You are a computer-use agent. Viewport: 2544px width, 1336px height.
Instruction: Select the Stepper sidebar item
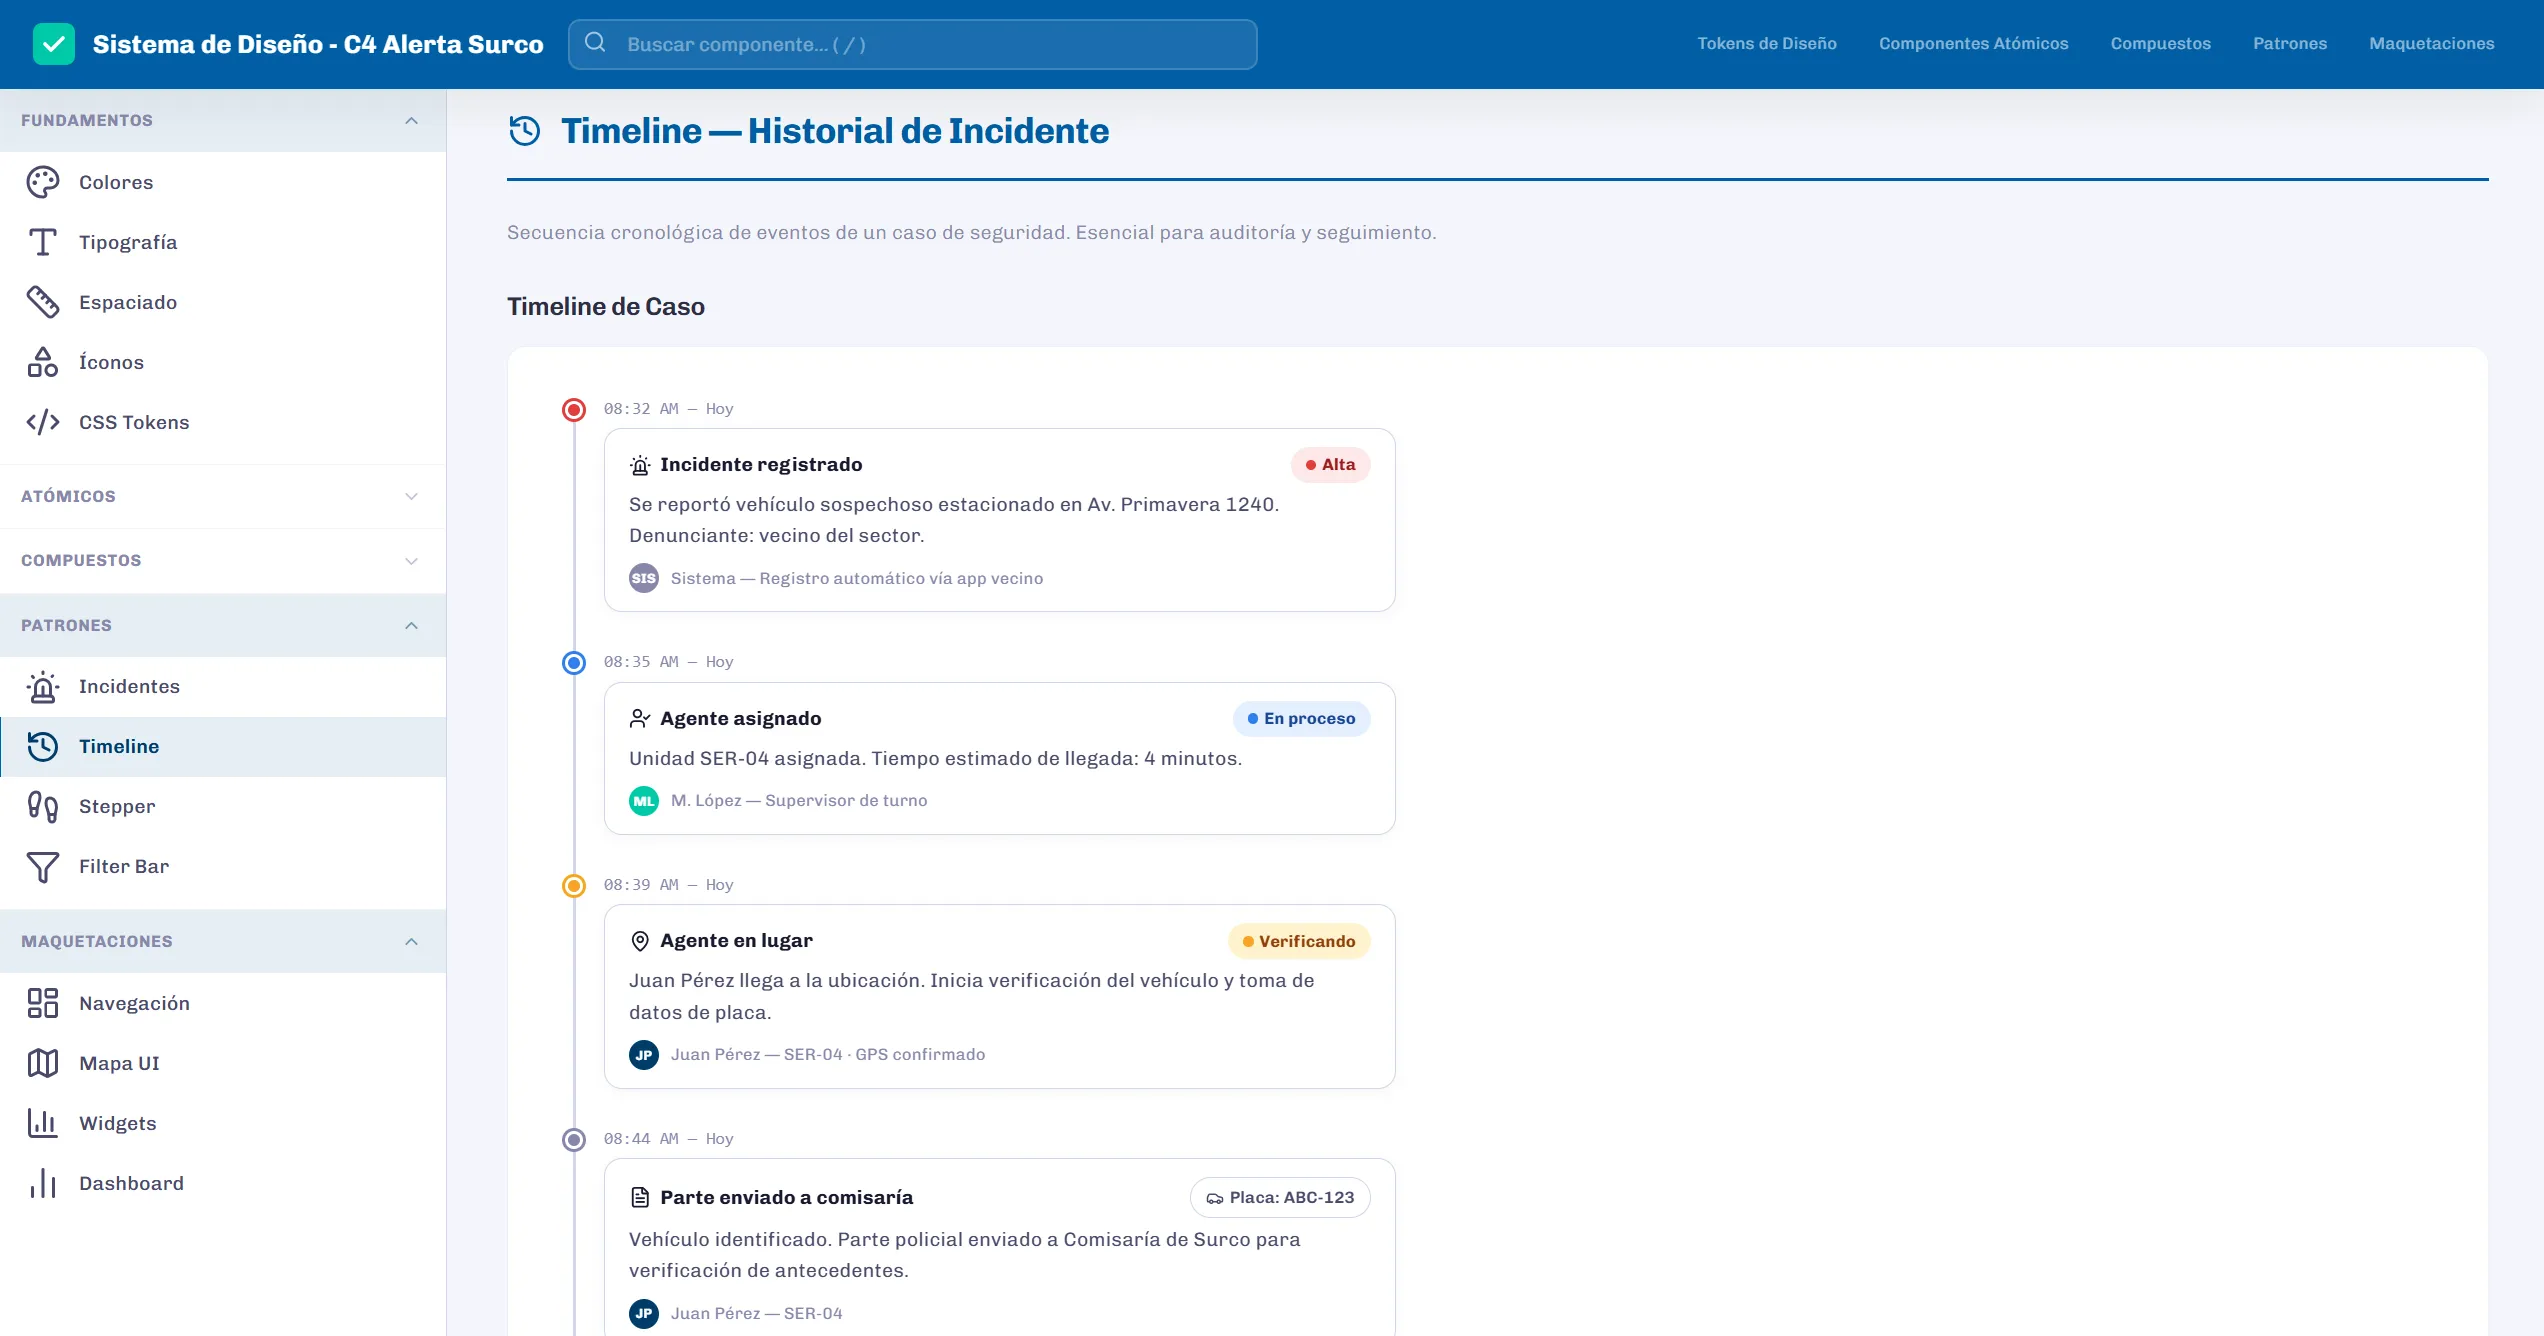[x=223, y=806]
